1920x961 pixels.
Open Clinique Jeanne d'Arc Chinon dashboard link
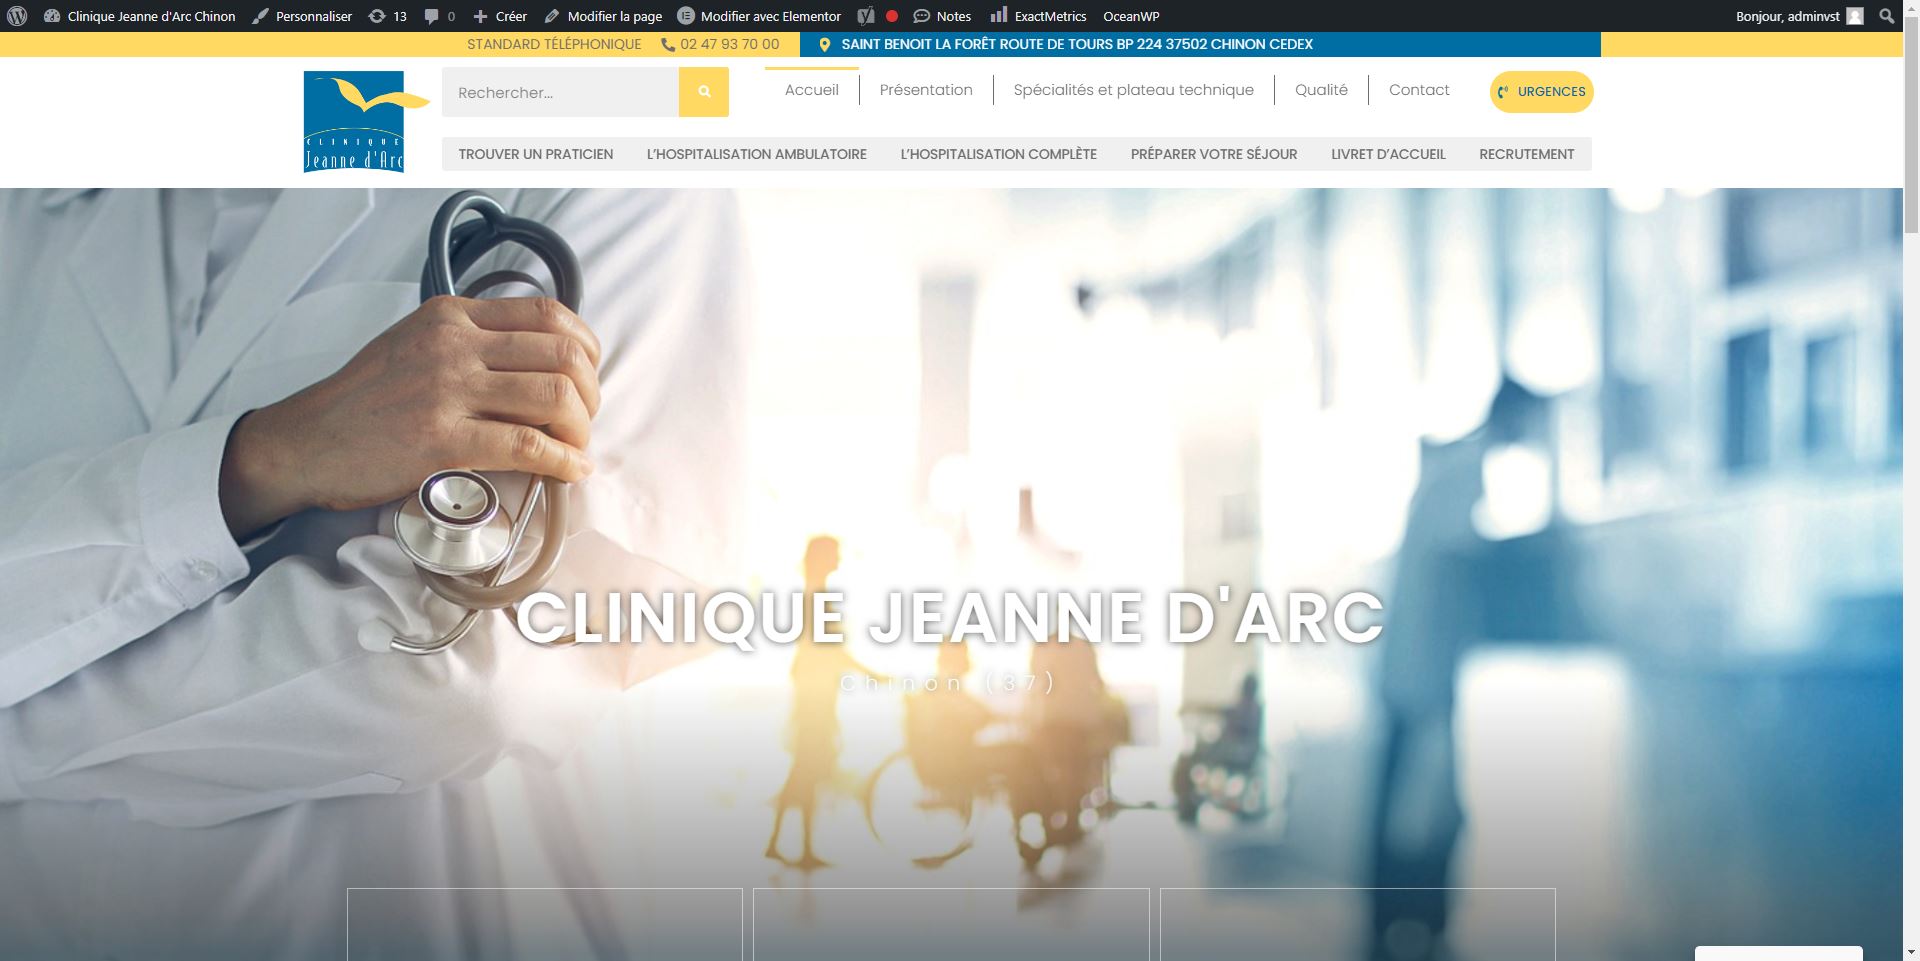140,16
